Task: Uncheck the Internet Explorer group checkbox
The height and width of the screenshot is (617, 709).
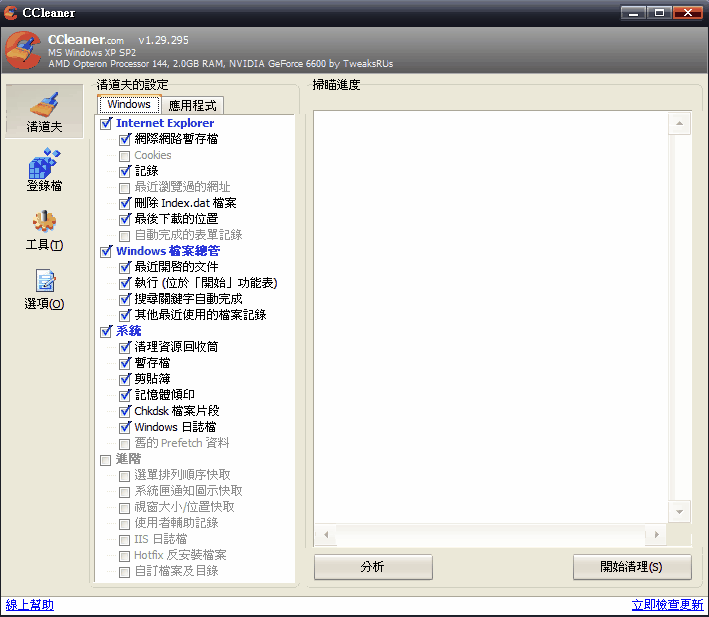Action: coord(106,123)
